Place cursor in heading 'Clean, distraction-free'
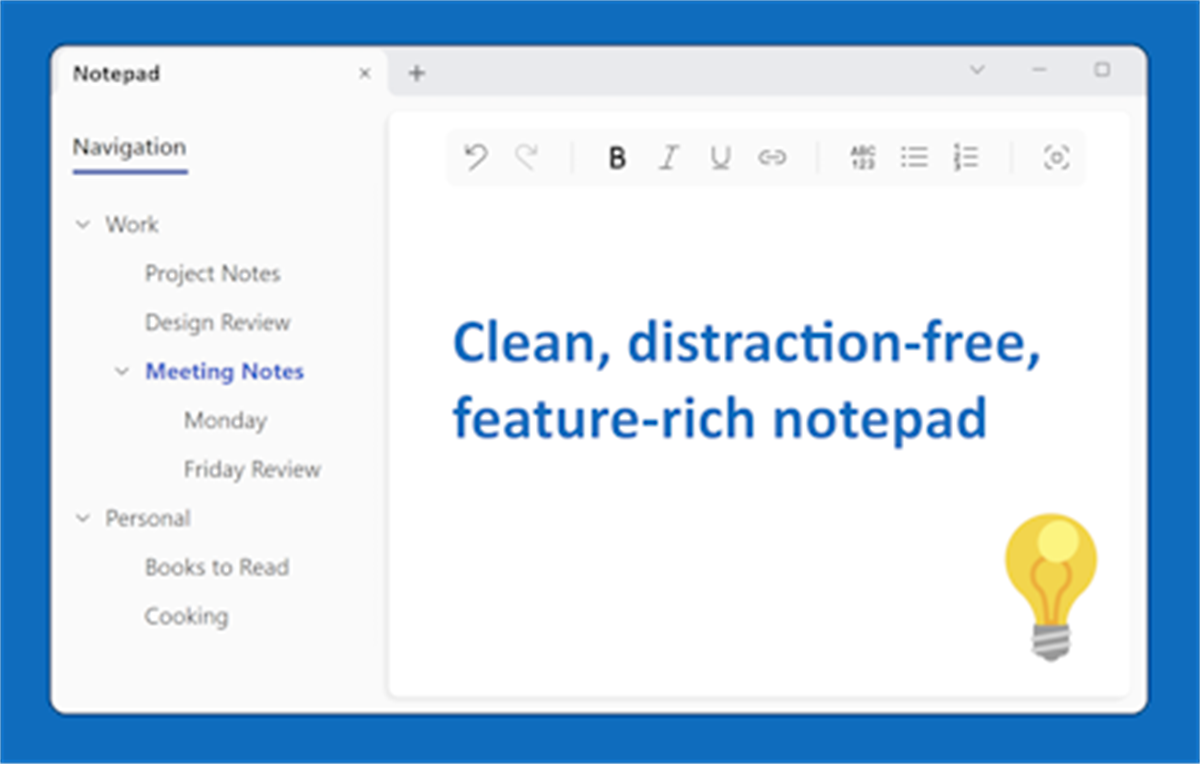 coord(747,343)
